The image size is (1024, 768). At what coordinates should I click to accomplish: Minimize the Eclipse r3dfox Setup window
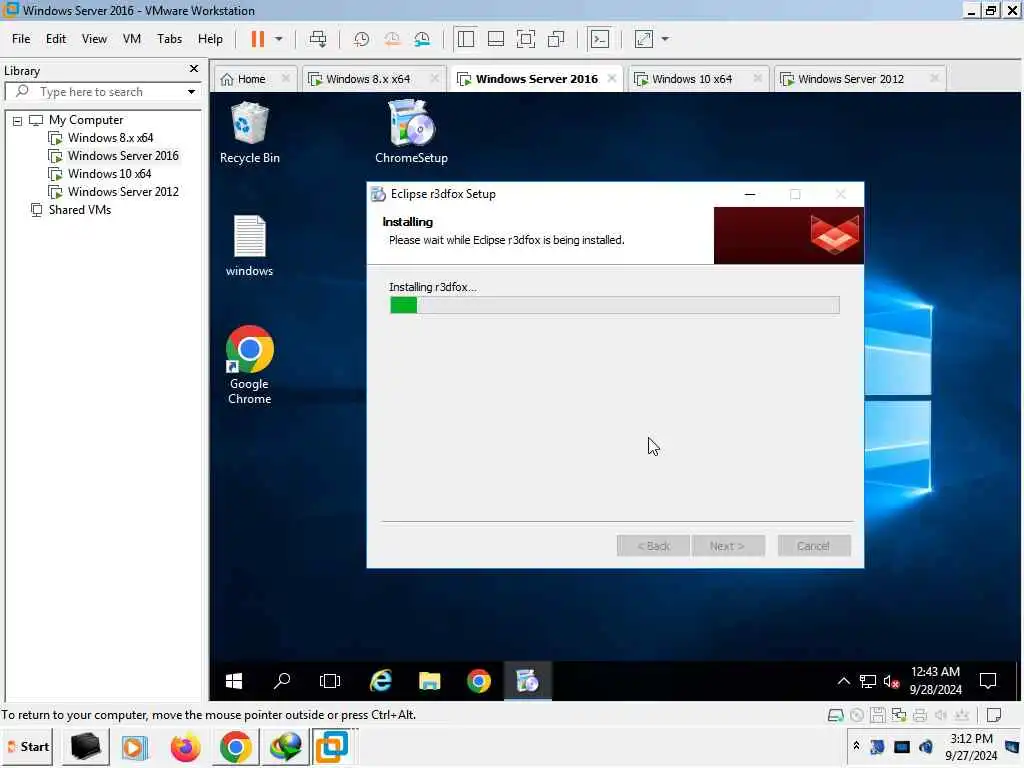point(750,194)
